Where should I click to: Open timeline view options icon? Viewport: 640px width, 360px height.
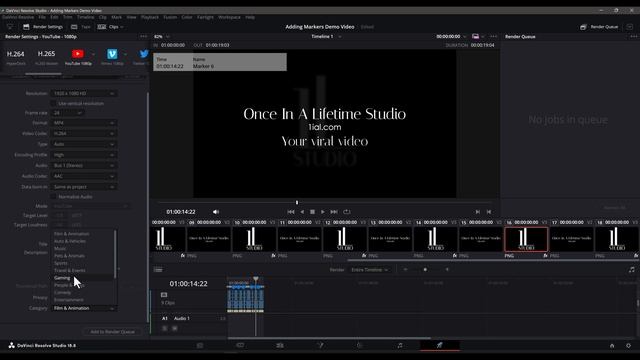click(x=158, y=270)
